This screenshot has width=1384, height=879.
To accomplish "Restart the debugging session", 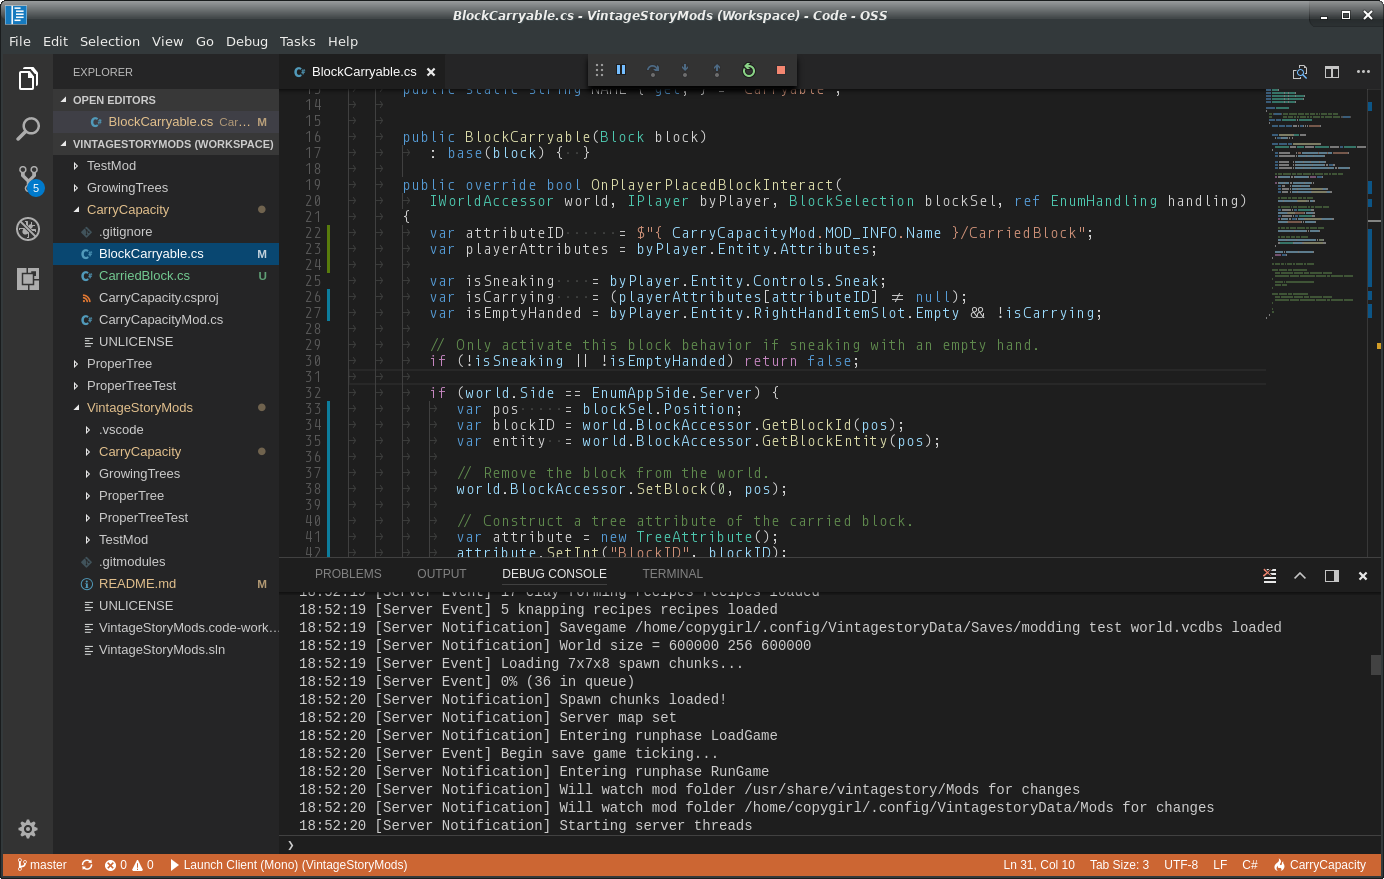I will pos(749,70).
